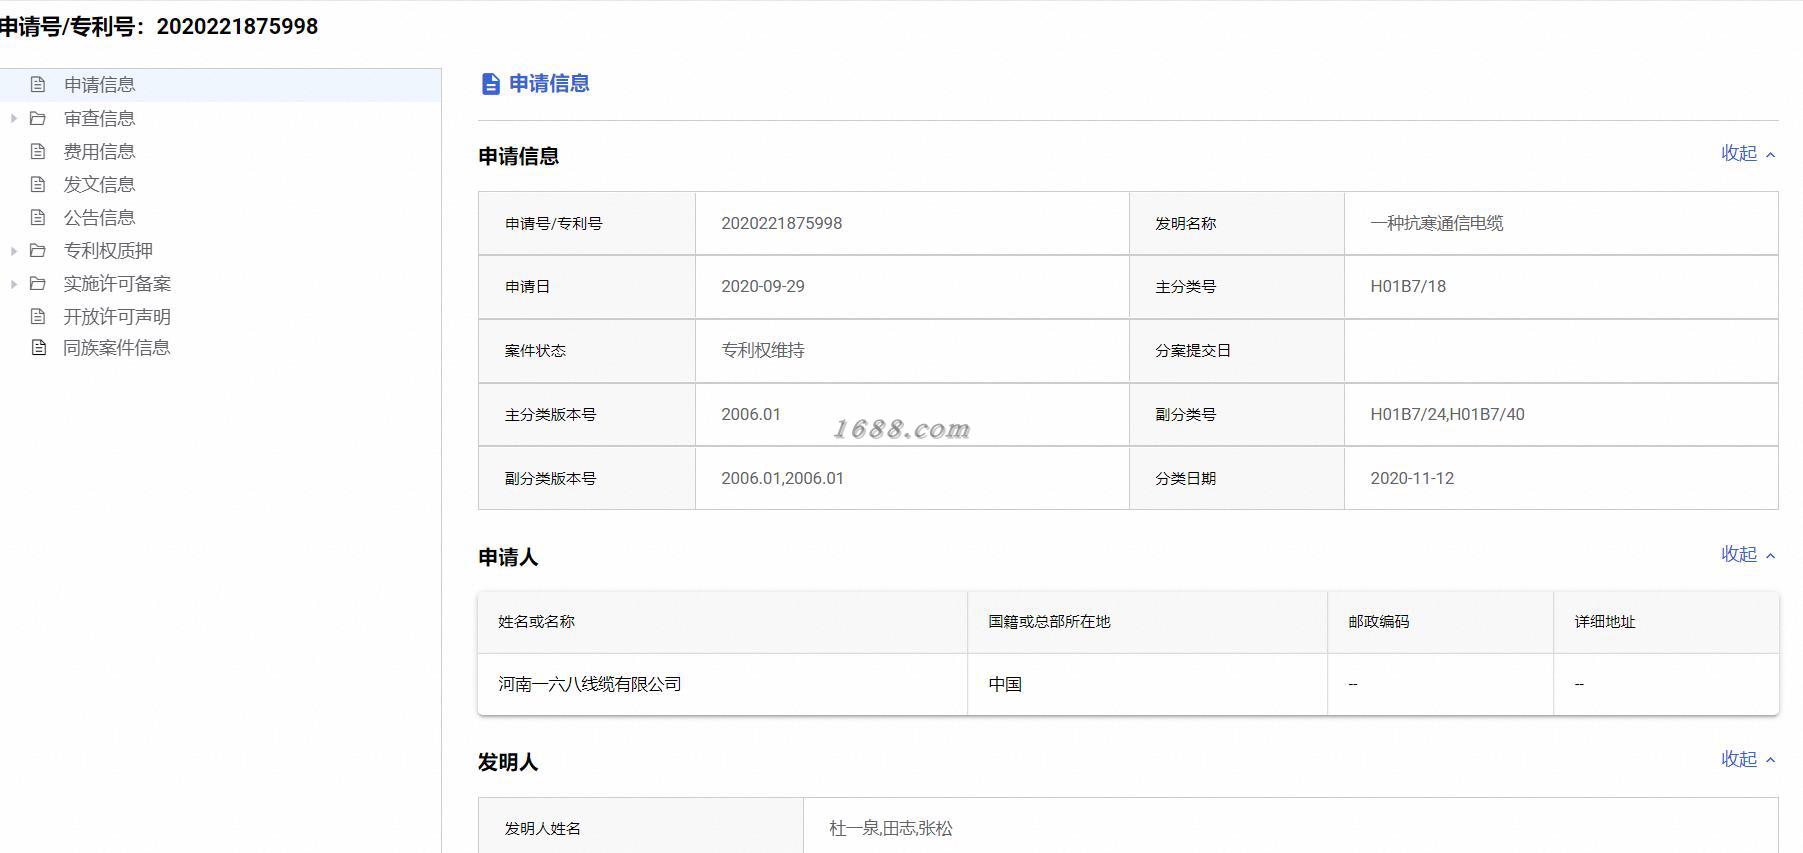Click the page title 申请号/专利号：2020221875998
The width and height of the screenshot is (1803, 853).
[x=159, y=27]
